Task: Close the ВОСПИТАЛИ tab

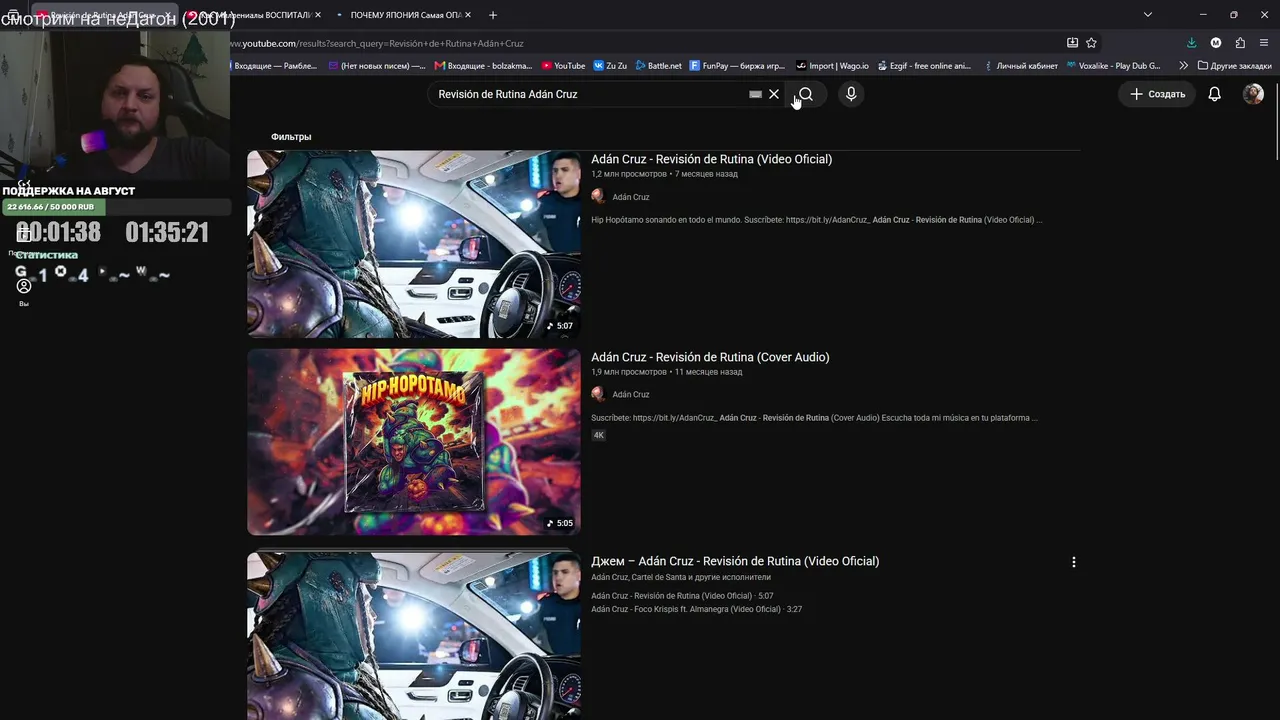Action: click(317, 15)
